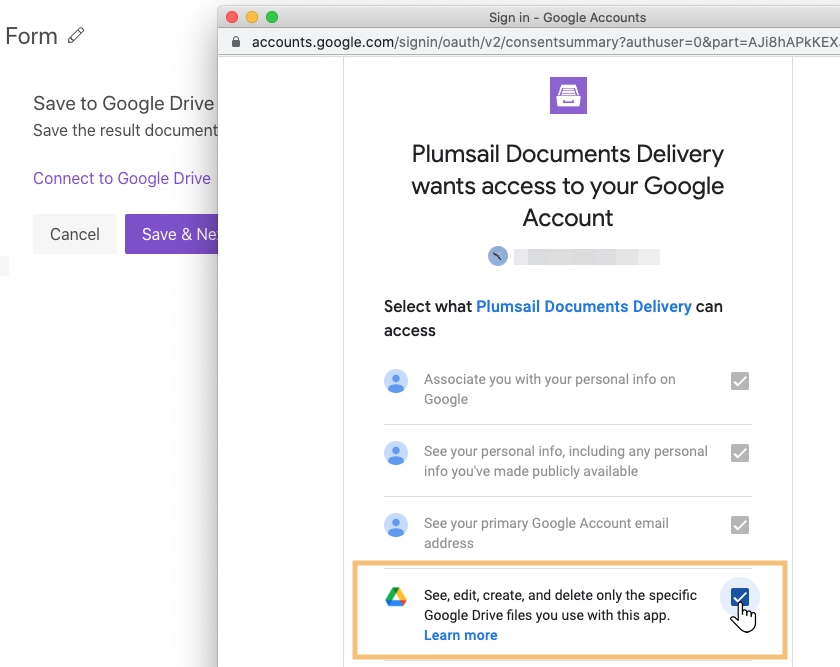
Task: Click the purple Save & Next button
Action: (171, 234)
